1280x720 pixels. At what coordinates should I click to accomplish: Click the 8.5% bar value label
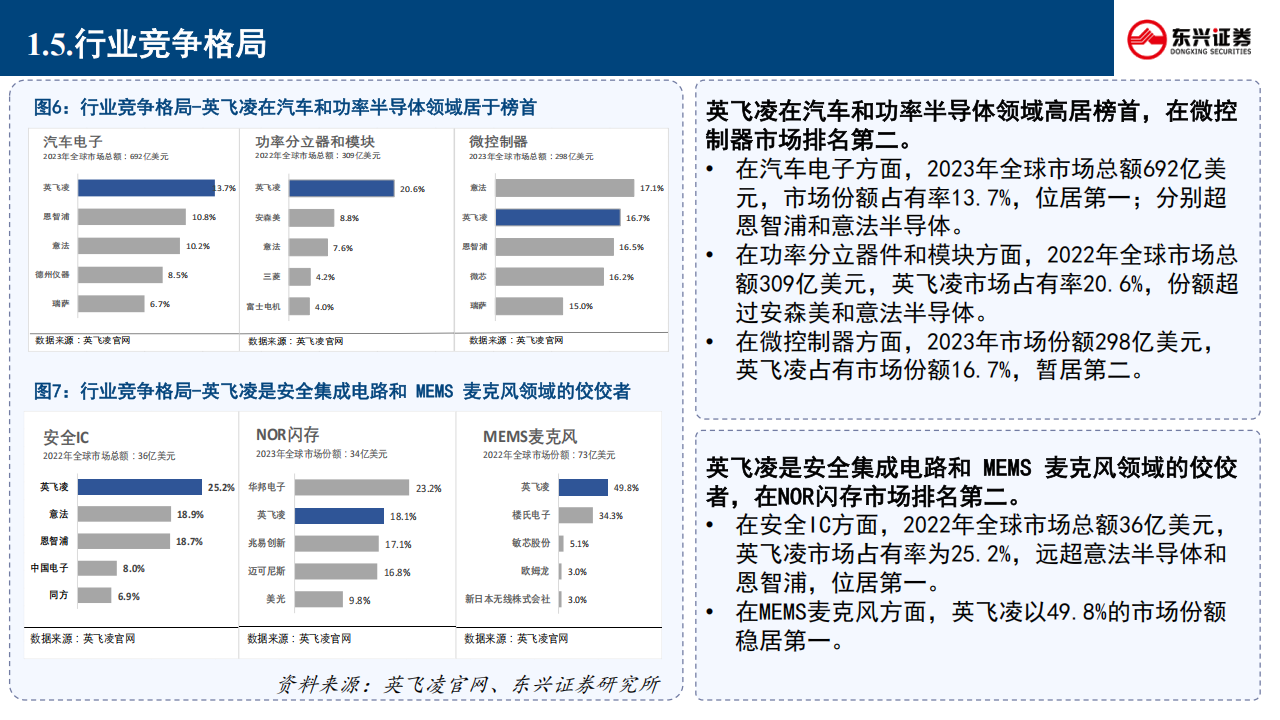pyautogui.click(x=179, y=275)
